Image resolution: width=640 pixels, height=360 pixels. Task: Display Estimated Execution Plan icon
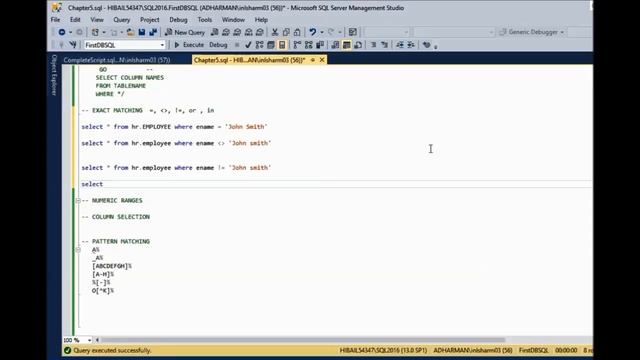click(x=259, y=45)
